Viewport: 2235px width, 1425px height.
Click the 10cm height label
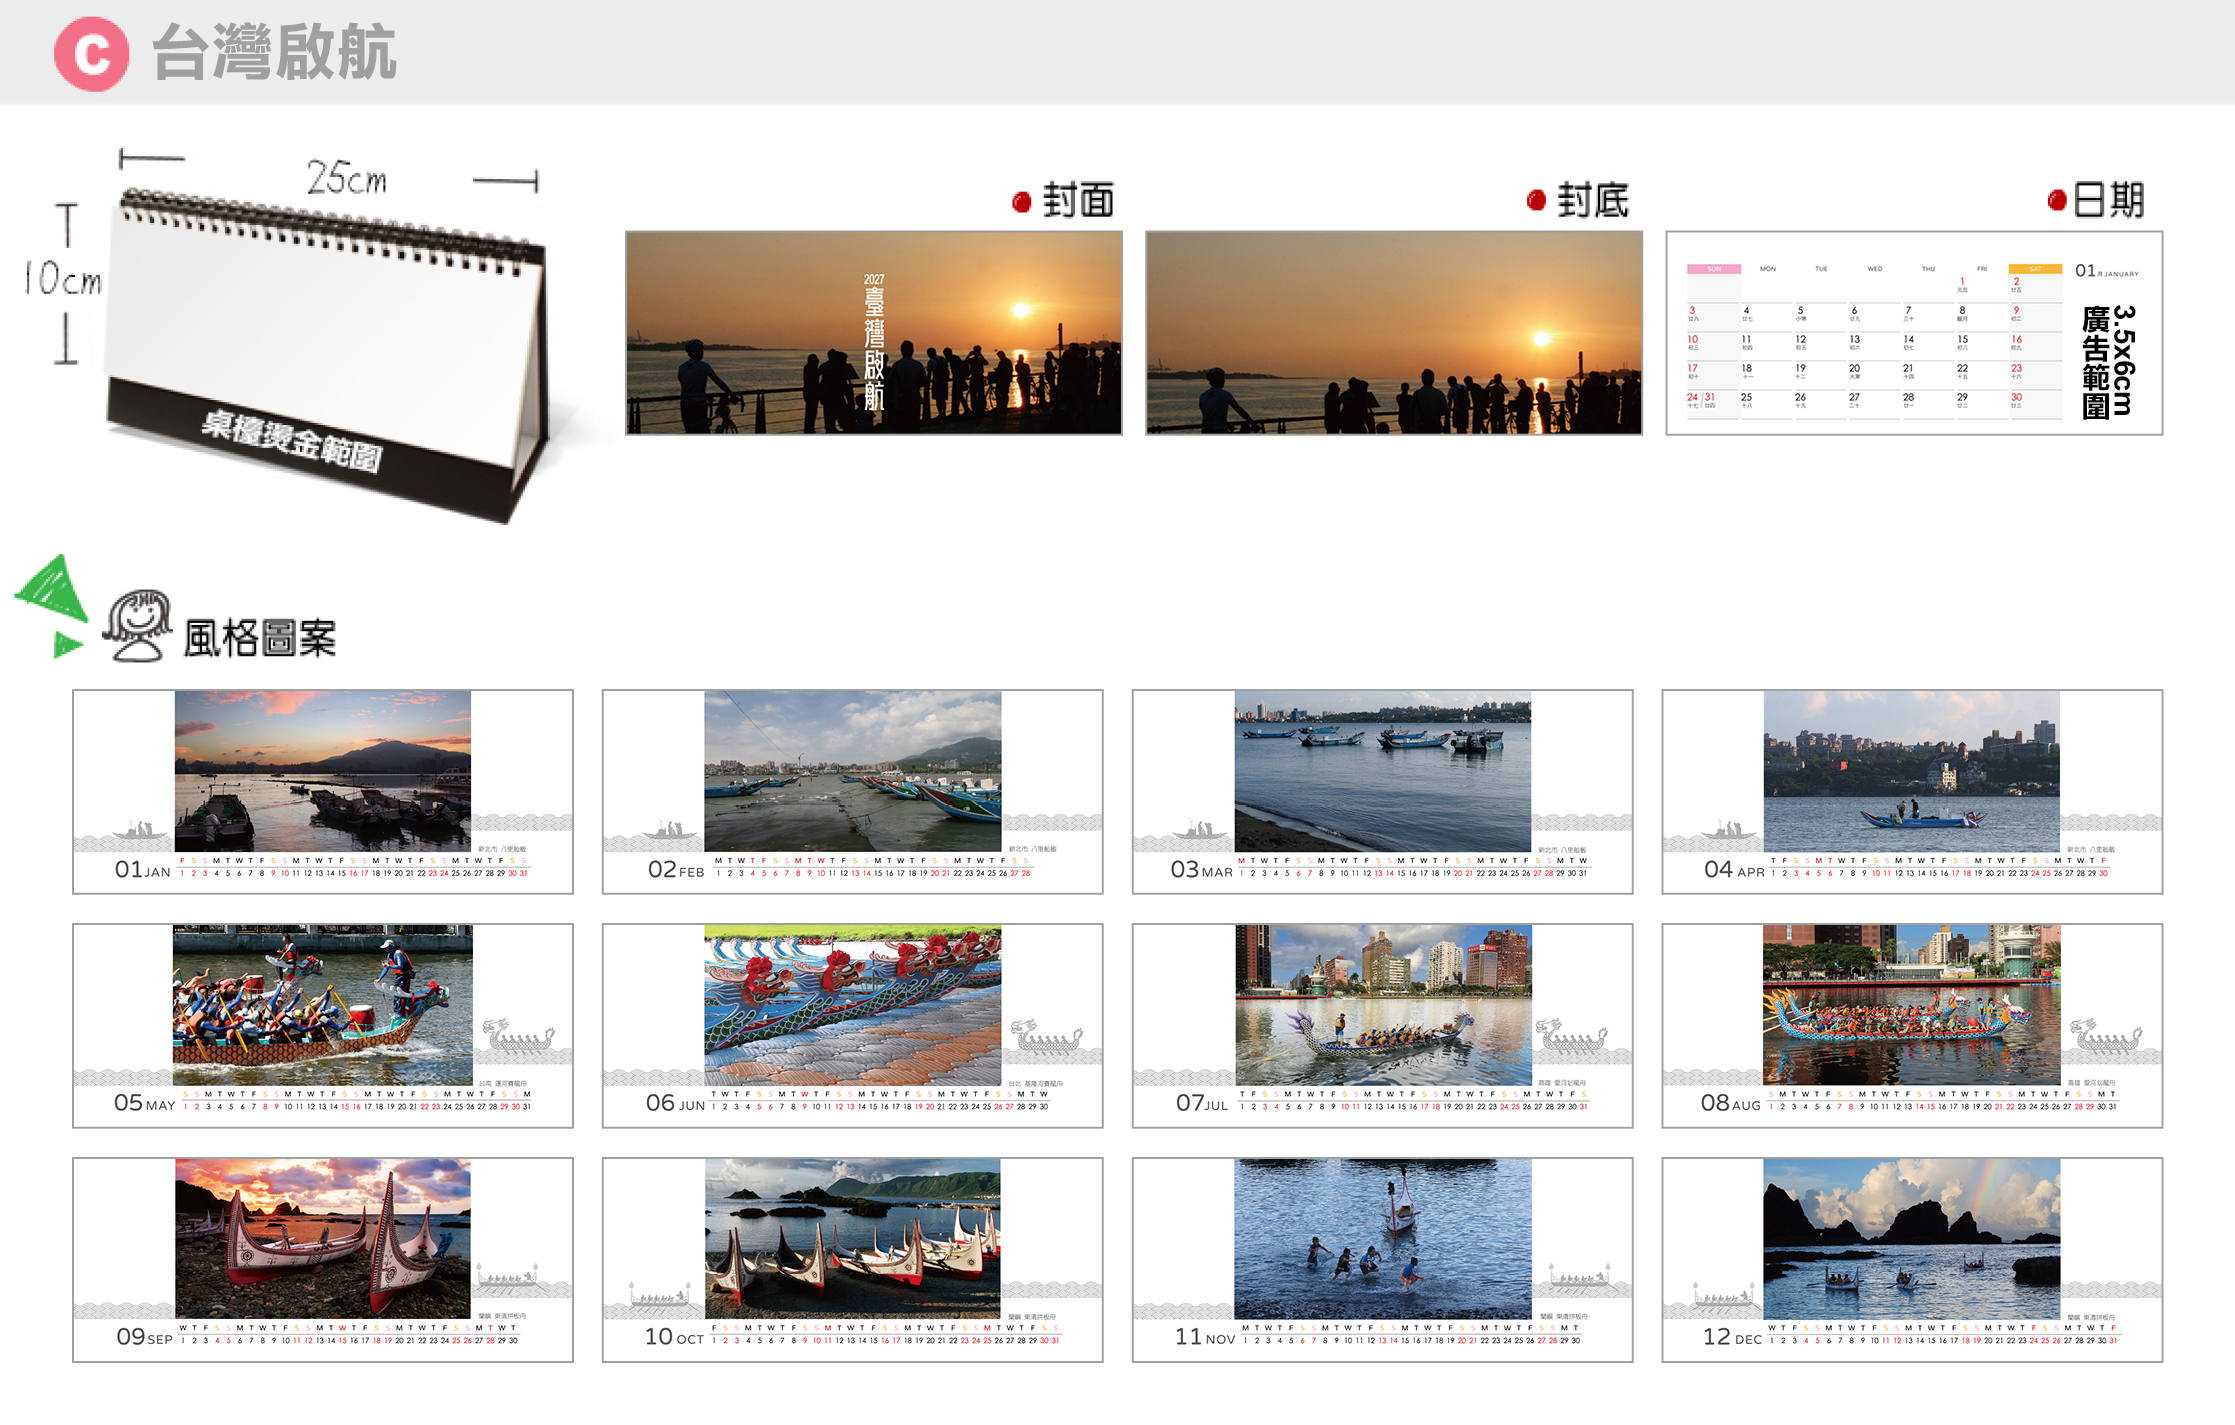(x=63, y=279)
